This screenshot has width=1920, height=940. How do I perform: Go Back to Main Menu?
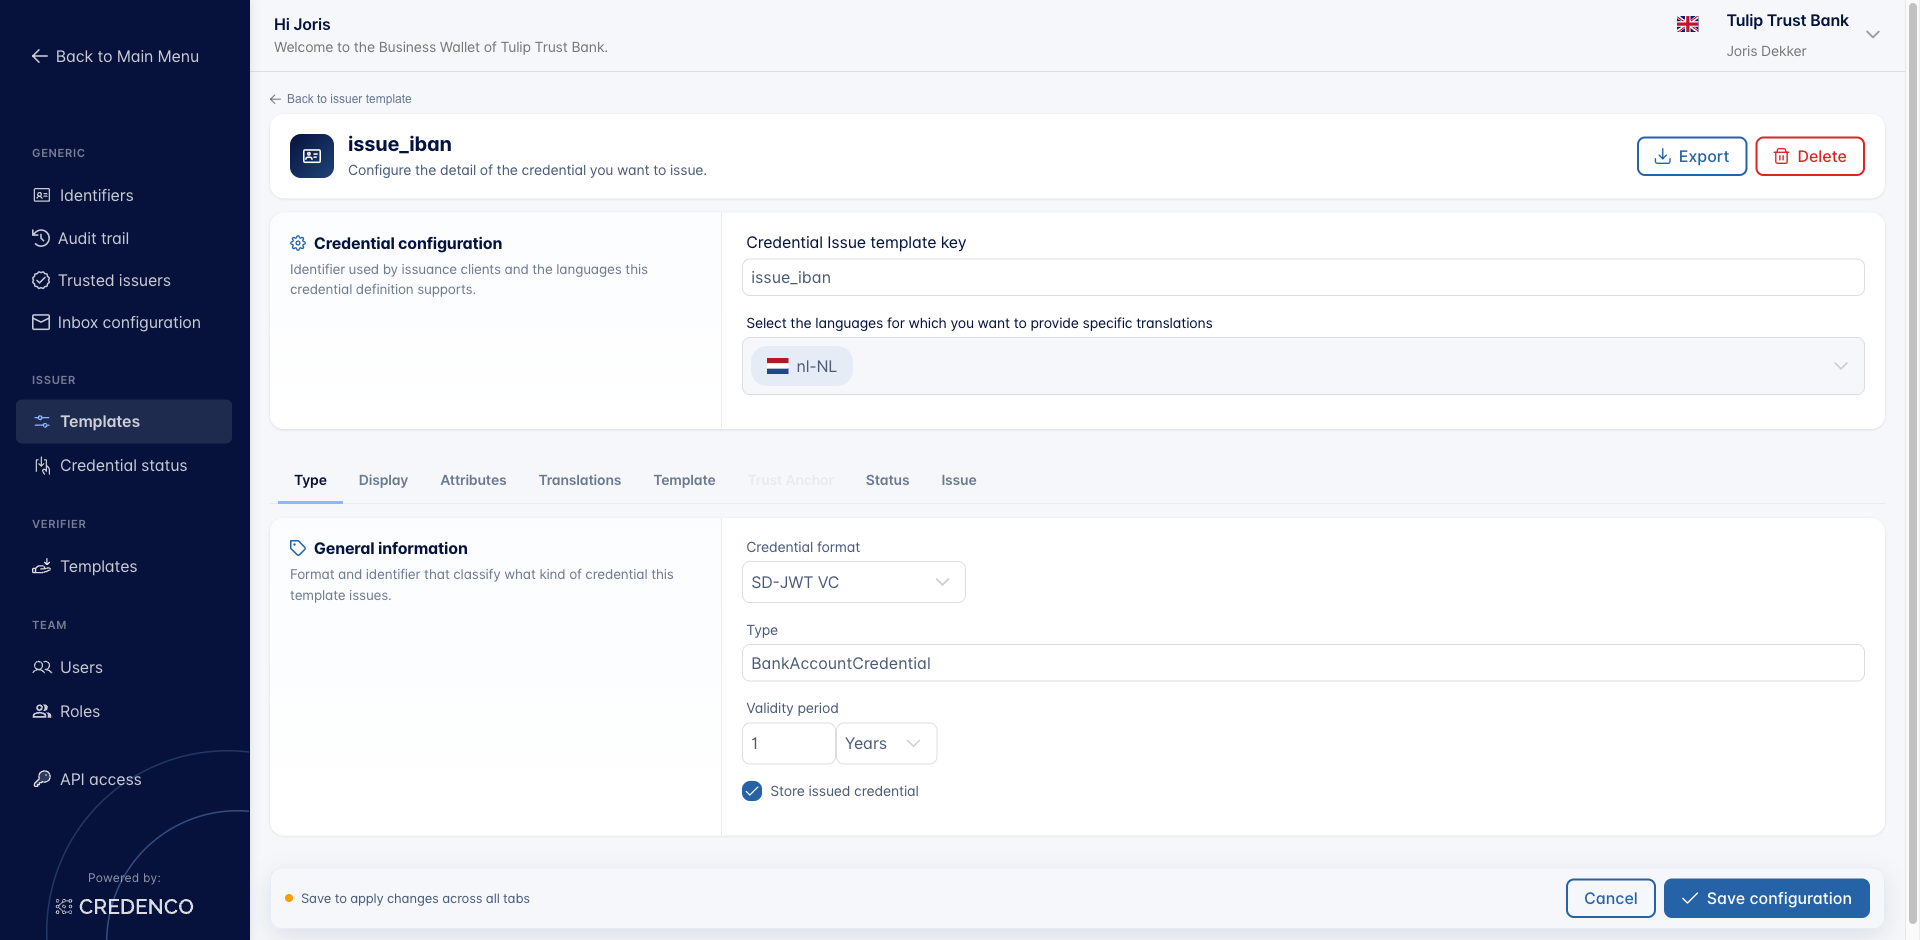pyautogui.click(x=116, y=56)
